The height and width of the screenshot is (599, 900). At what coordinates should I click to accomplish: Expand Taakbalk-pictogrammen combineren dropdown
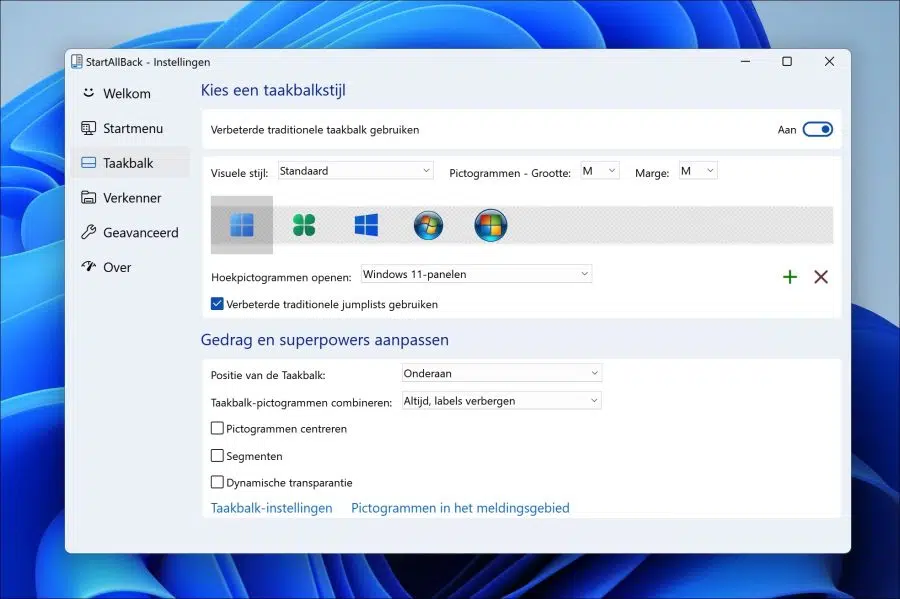click(501, 401)
